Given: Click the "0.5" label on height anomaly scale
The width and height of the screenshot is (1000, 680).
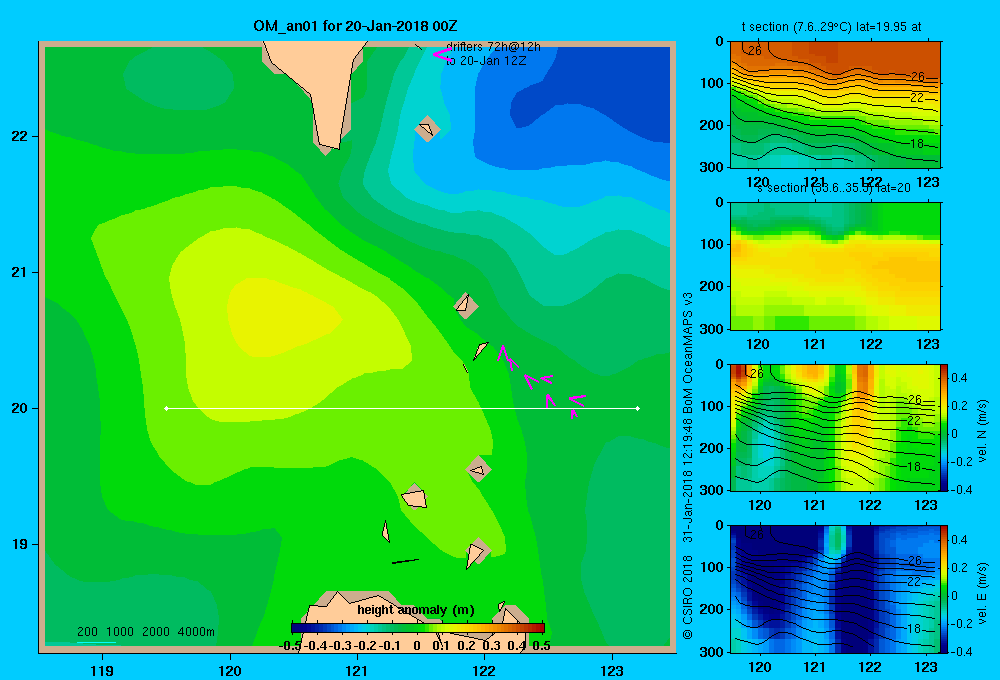Looking at the screenshot, I should (541, 646).
